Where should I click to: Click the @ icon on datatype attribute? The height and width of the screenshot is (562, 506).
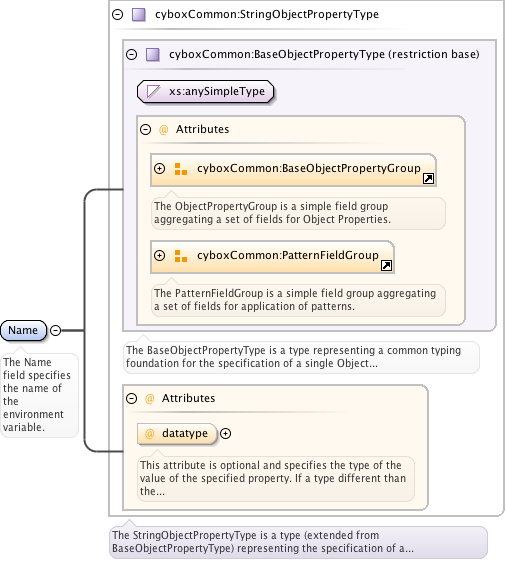click(149, 434)
